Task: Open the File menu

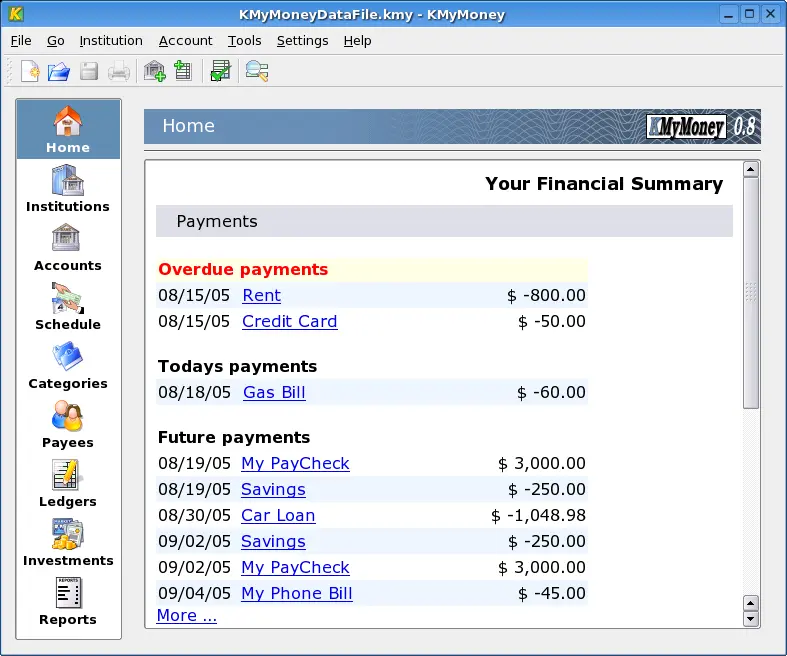Action: pos(21,41)
